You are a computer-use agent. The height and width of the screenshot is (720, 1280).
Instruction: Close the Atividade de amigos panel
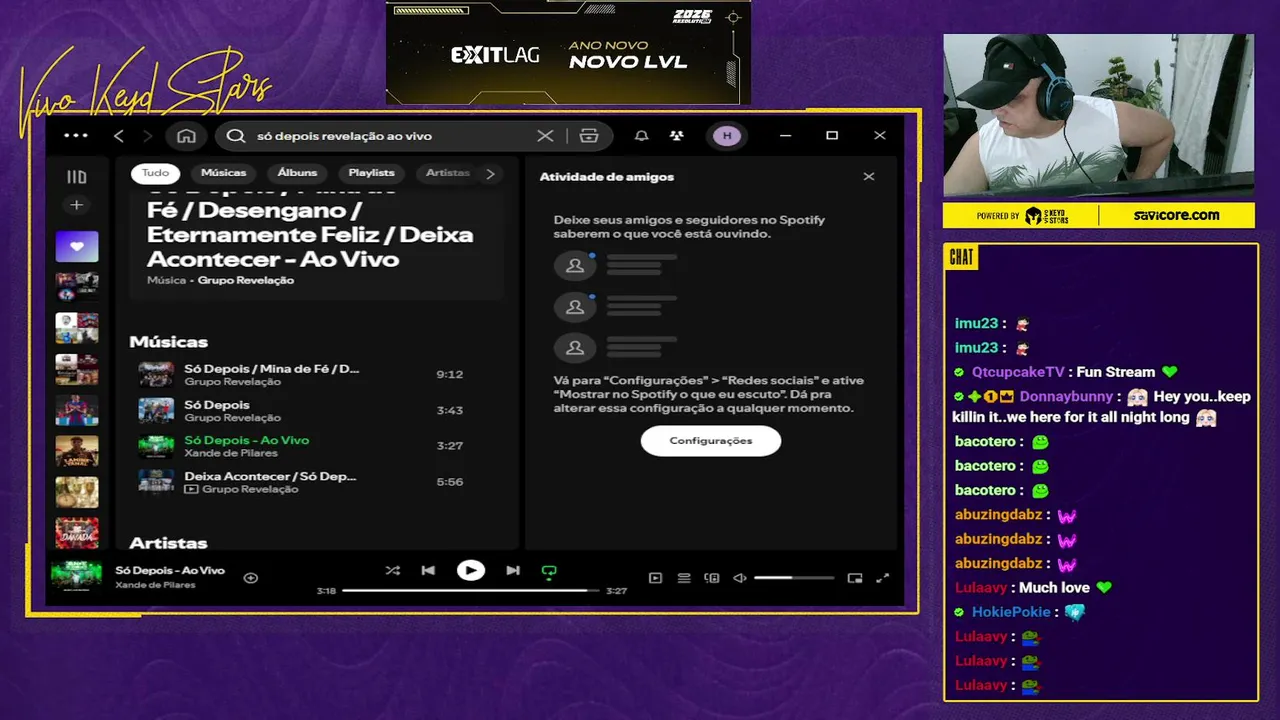(869, 176)
